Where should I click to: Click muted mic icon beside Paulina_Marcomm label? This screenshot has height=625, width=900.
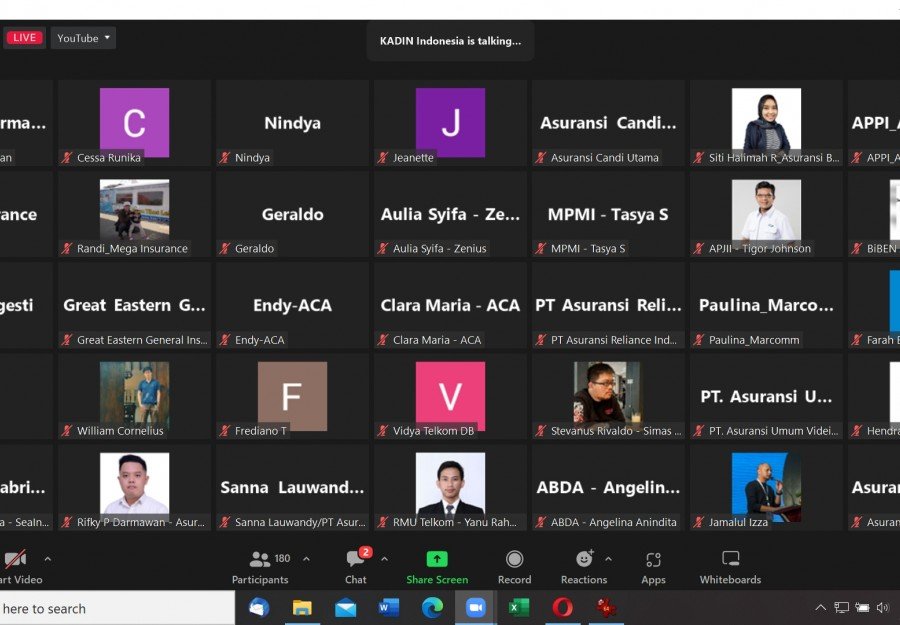pos(699,340)
